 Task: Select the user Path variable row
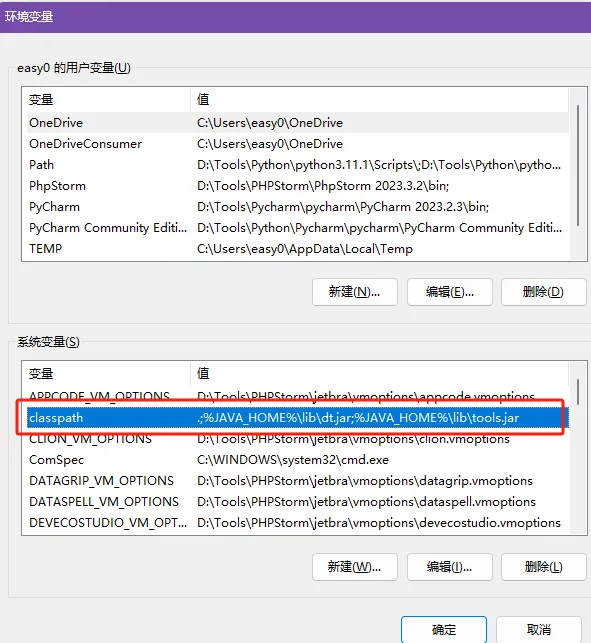pos(298,165)
